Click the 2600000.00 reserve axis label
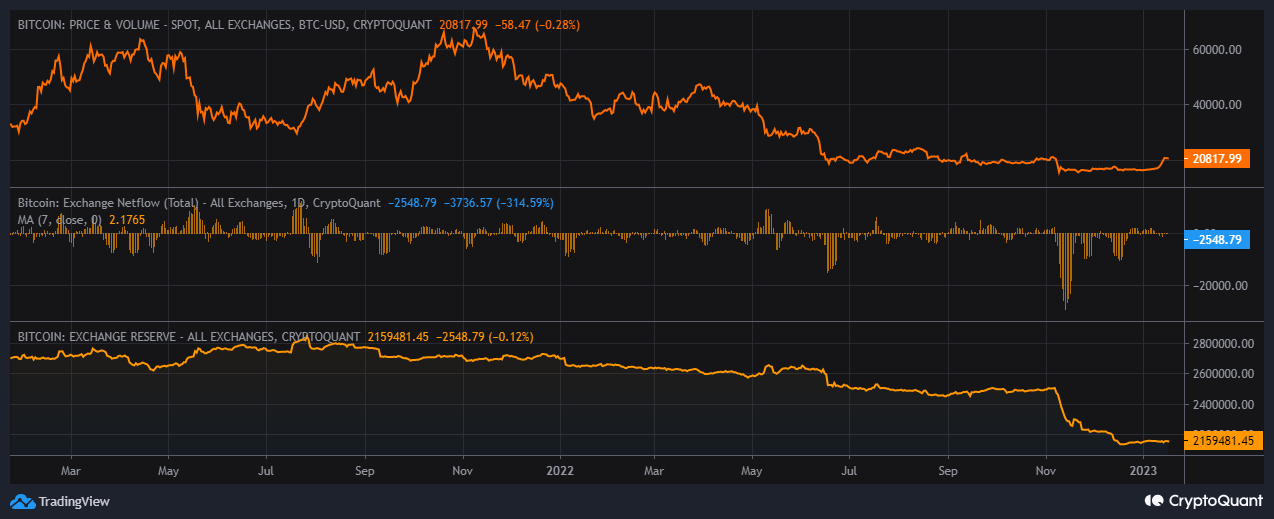The image size is (1274, 519). coord(1221,374)
